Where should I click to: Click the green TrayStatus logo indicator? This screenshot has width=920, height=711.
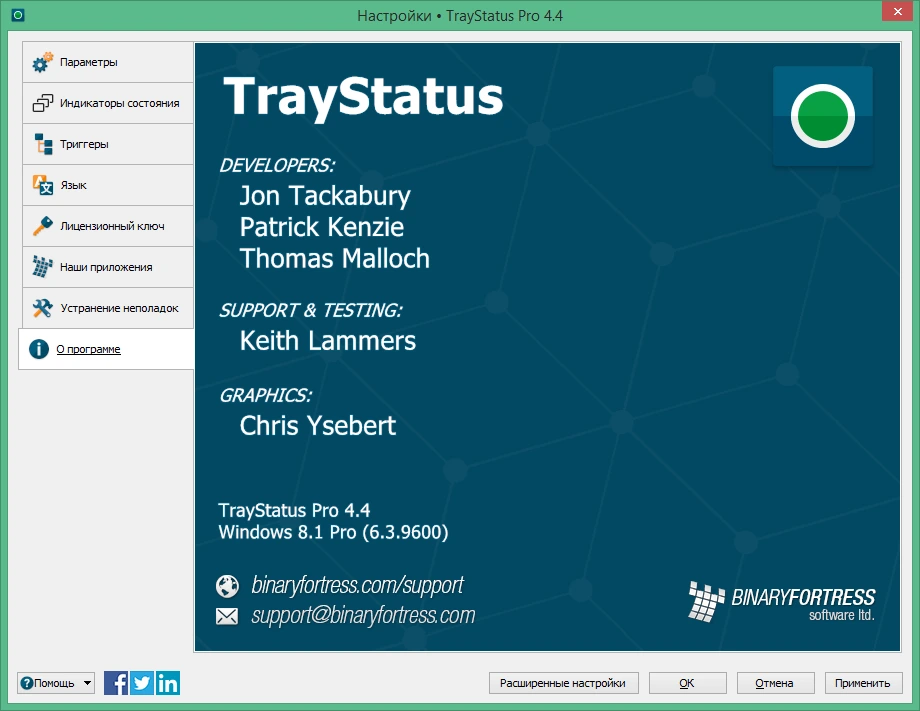pyautogui.click(x=823, y=116)
